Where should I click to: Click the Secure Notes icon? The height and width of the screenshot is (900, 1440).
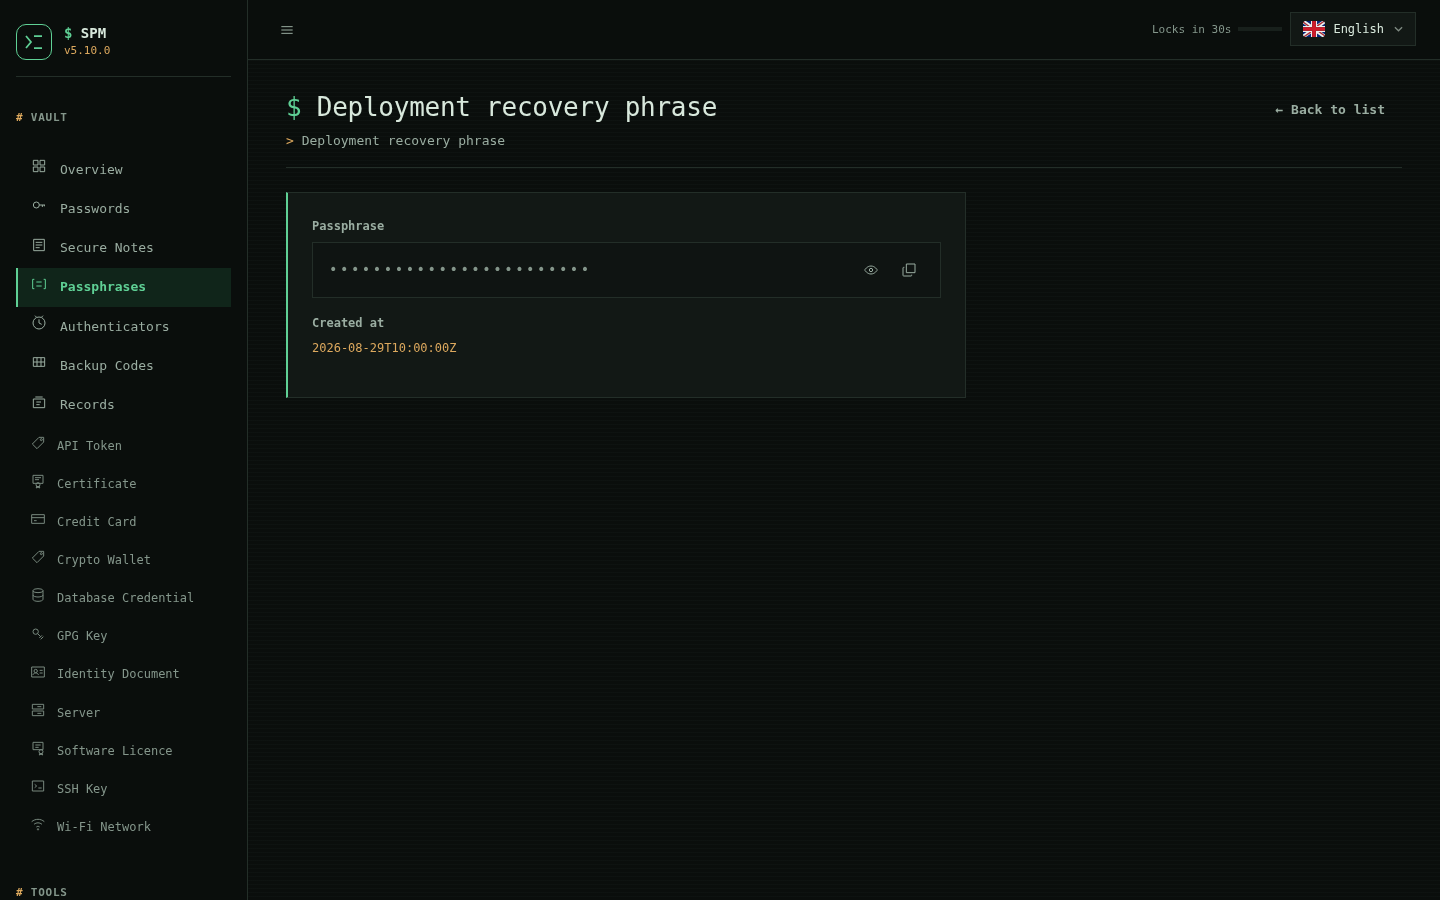tap(39, 245)
